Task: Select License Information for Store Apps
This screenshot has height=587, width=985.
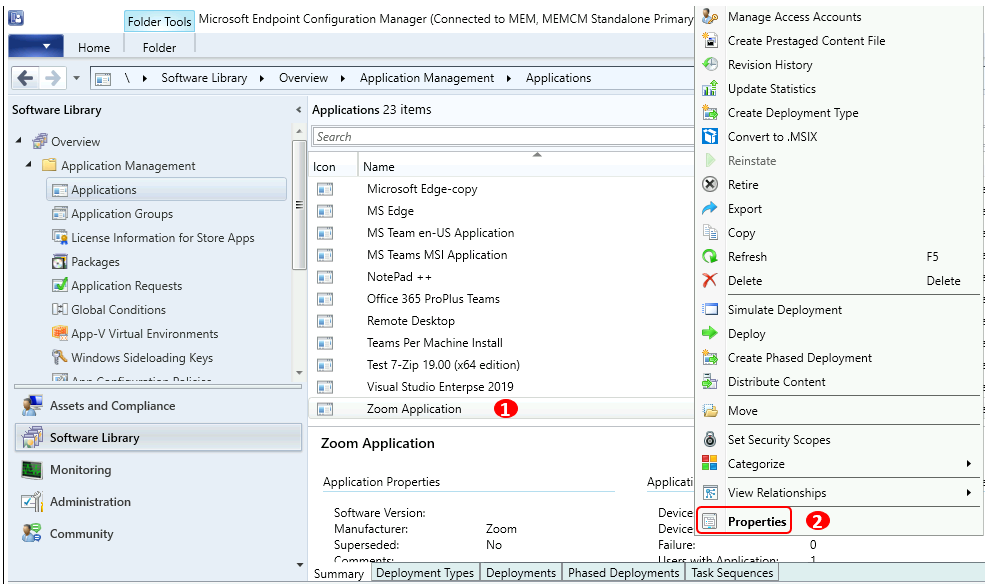Action: 163,238
